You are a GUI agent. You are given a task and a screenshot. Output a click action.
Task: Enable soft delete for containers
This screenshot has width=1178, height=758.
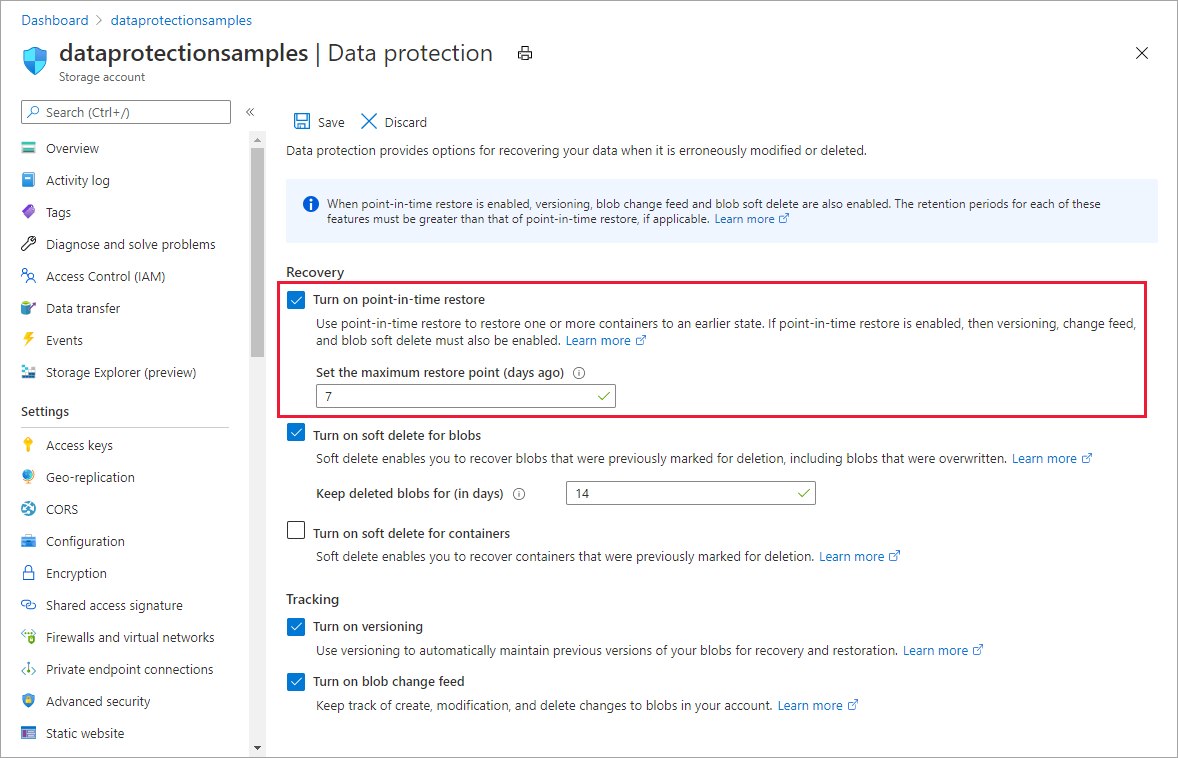296,532
